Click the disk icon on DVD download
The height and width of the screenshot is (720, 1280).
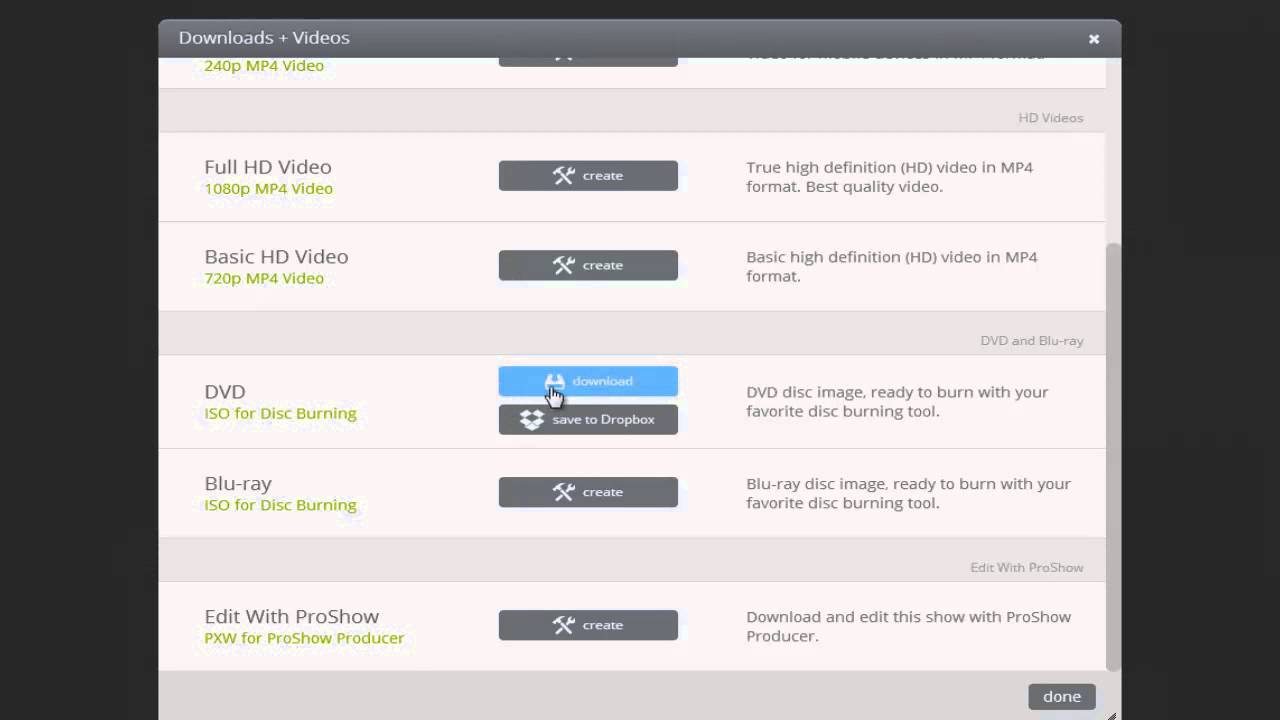pos(554,381)
